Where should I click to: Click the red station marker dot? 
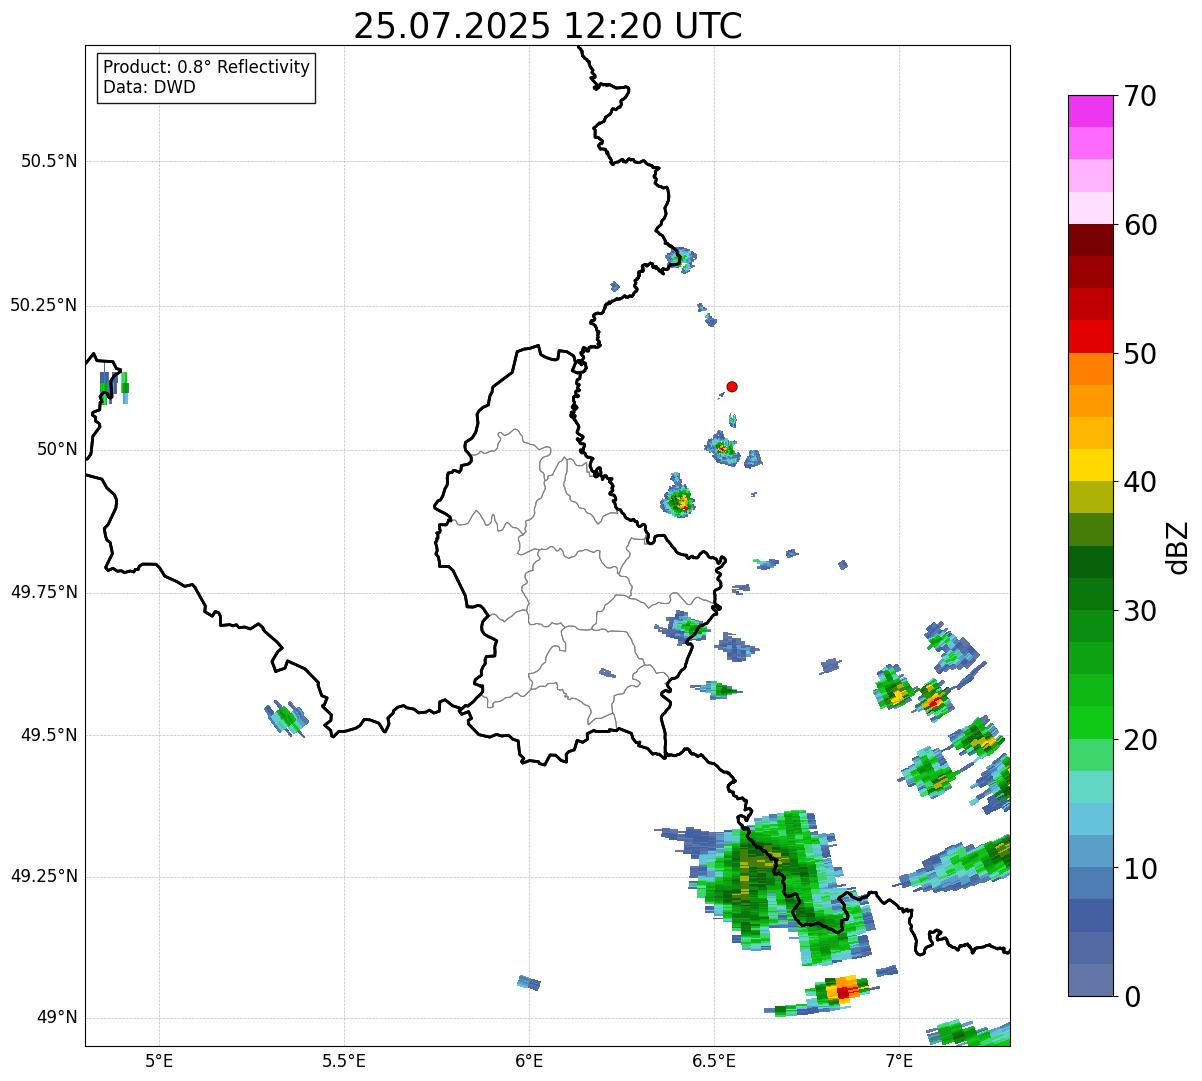(x=732, y=386)
